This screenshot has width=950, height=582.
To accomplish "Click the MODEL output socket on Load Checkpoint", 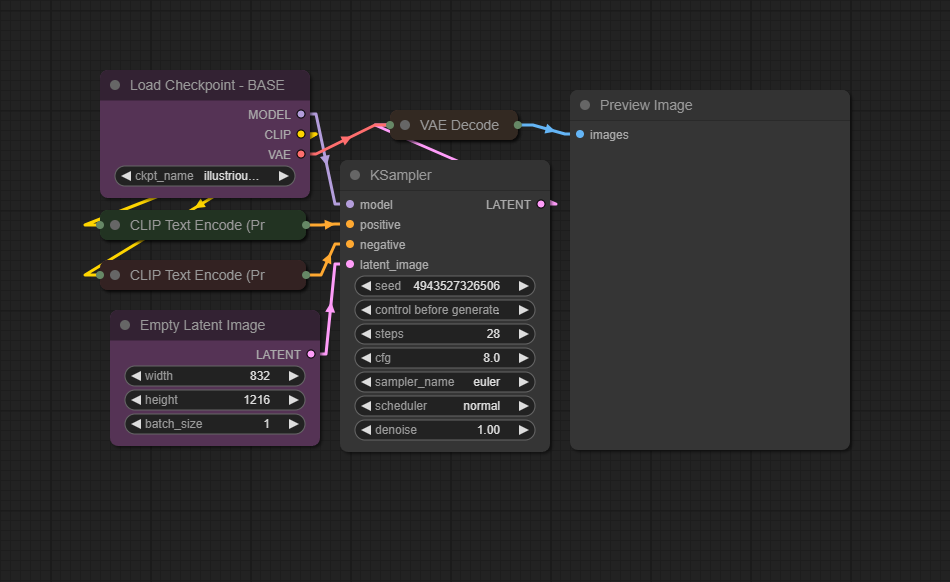I will pos(301,115).
